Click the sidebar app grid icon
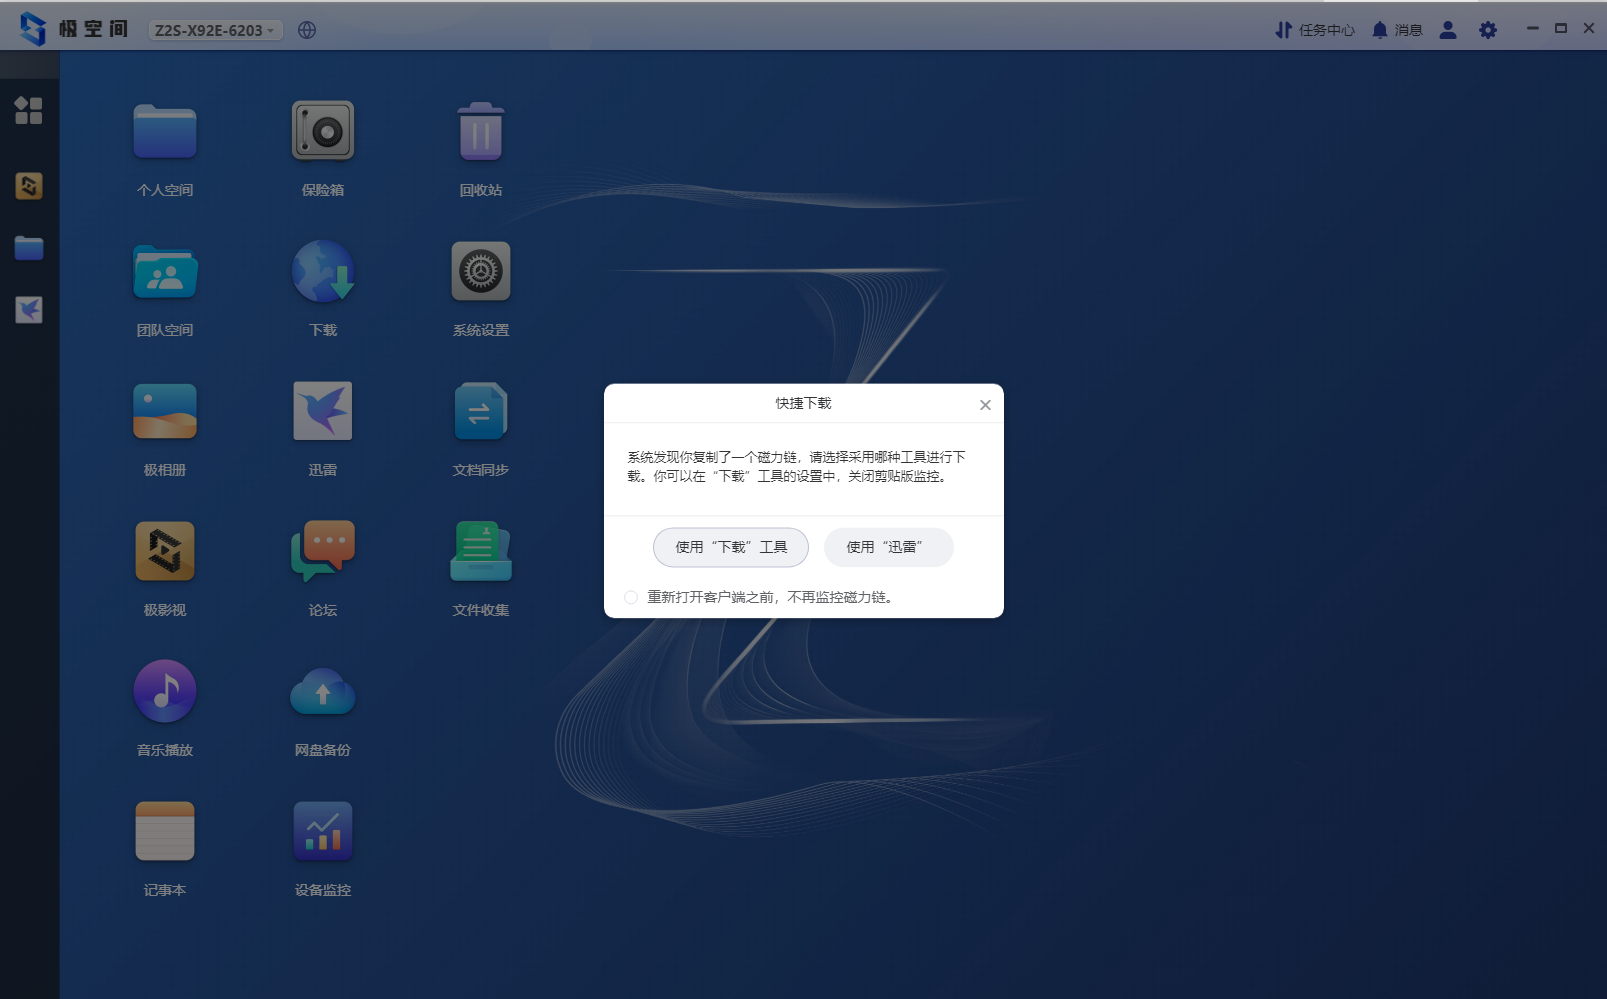 29,110
